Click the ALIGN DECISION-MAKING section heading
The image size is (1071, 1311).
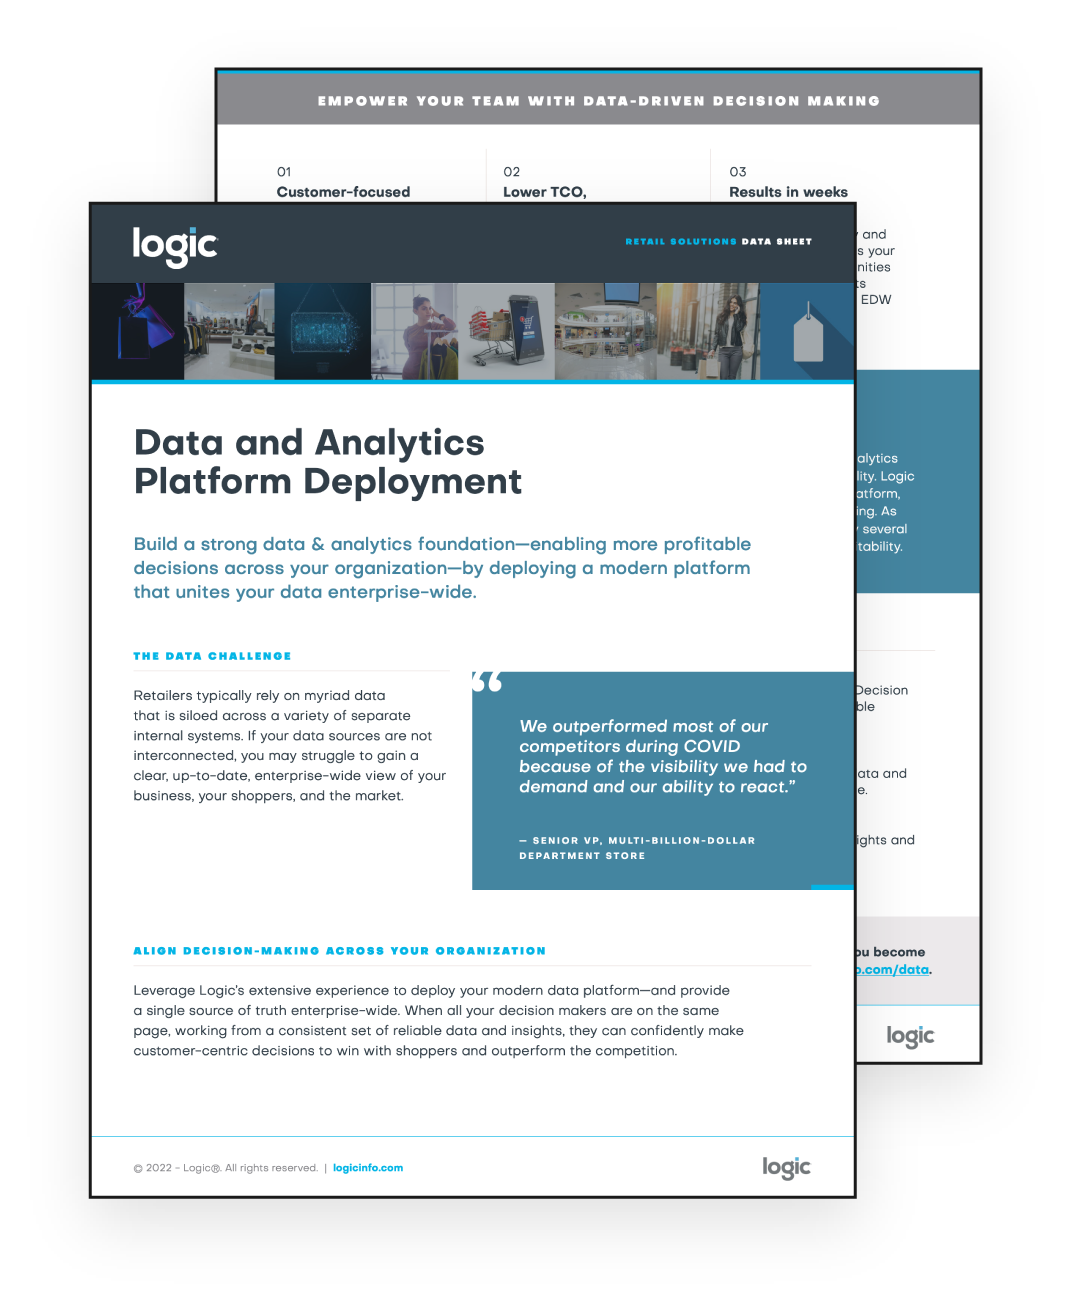pyautogui.click(x=340, y=951)
